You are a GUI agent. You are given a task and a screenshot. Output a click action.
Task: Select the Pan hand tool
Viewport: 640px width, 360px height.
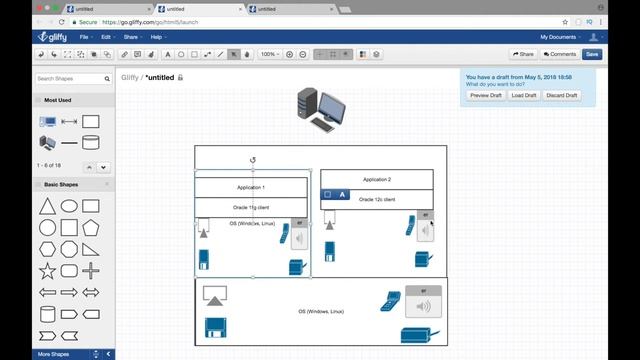247,54
